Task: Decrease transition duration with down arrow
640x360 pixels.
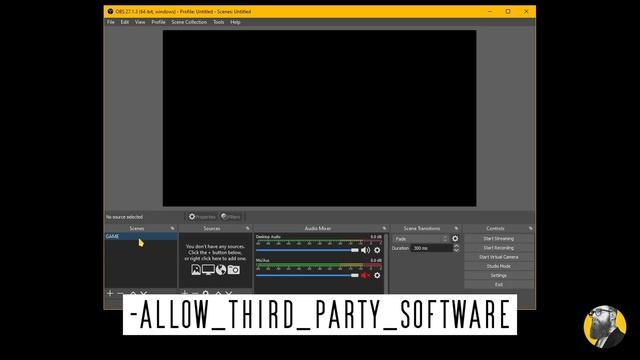Action: click(x=456, y=250)
